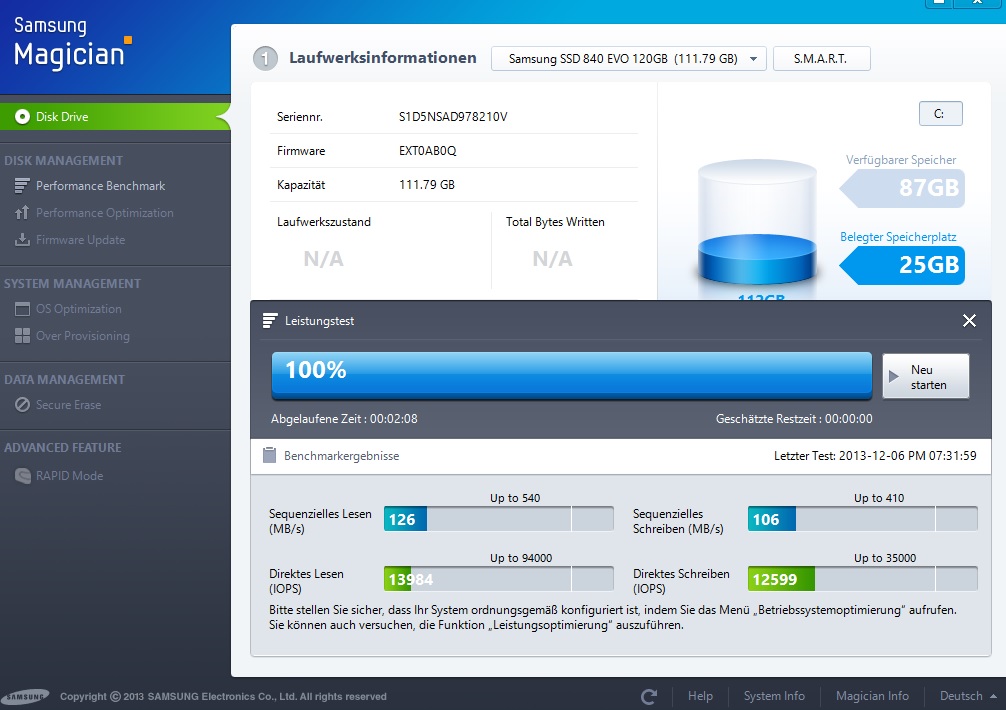Screen dimensions: 1006x710
Task: Open Secure Erase in the sidebar
Action: pos(68,405)
